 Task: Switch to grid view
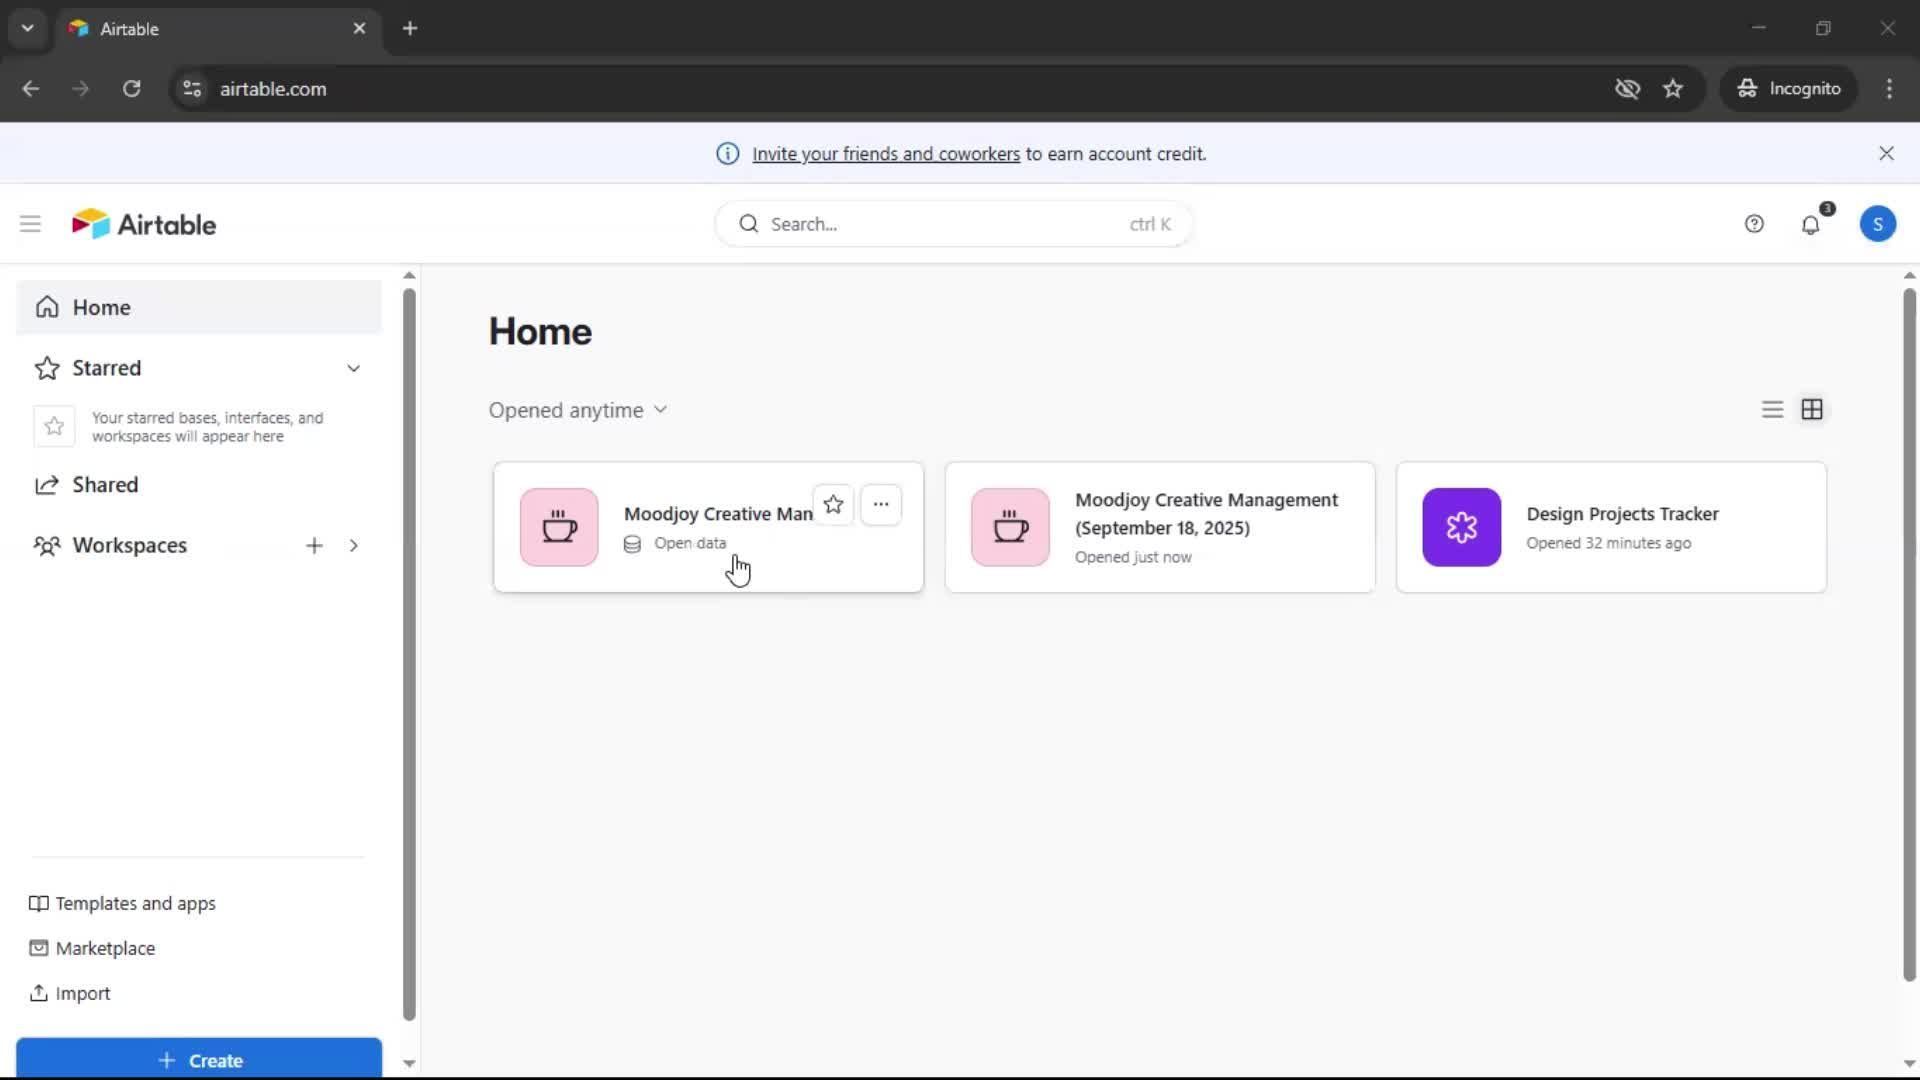pyautogui.click(x=1811, y=410)
